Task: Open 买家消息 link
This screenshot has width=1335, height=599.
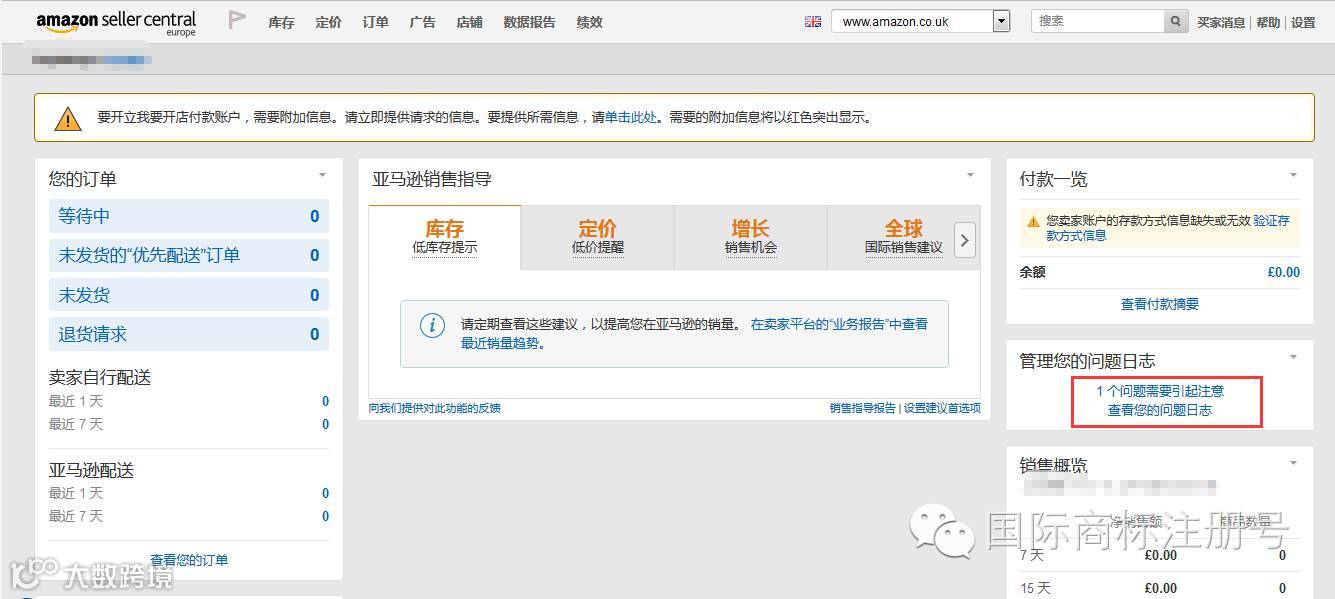Action: click(1221, 22)
